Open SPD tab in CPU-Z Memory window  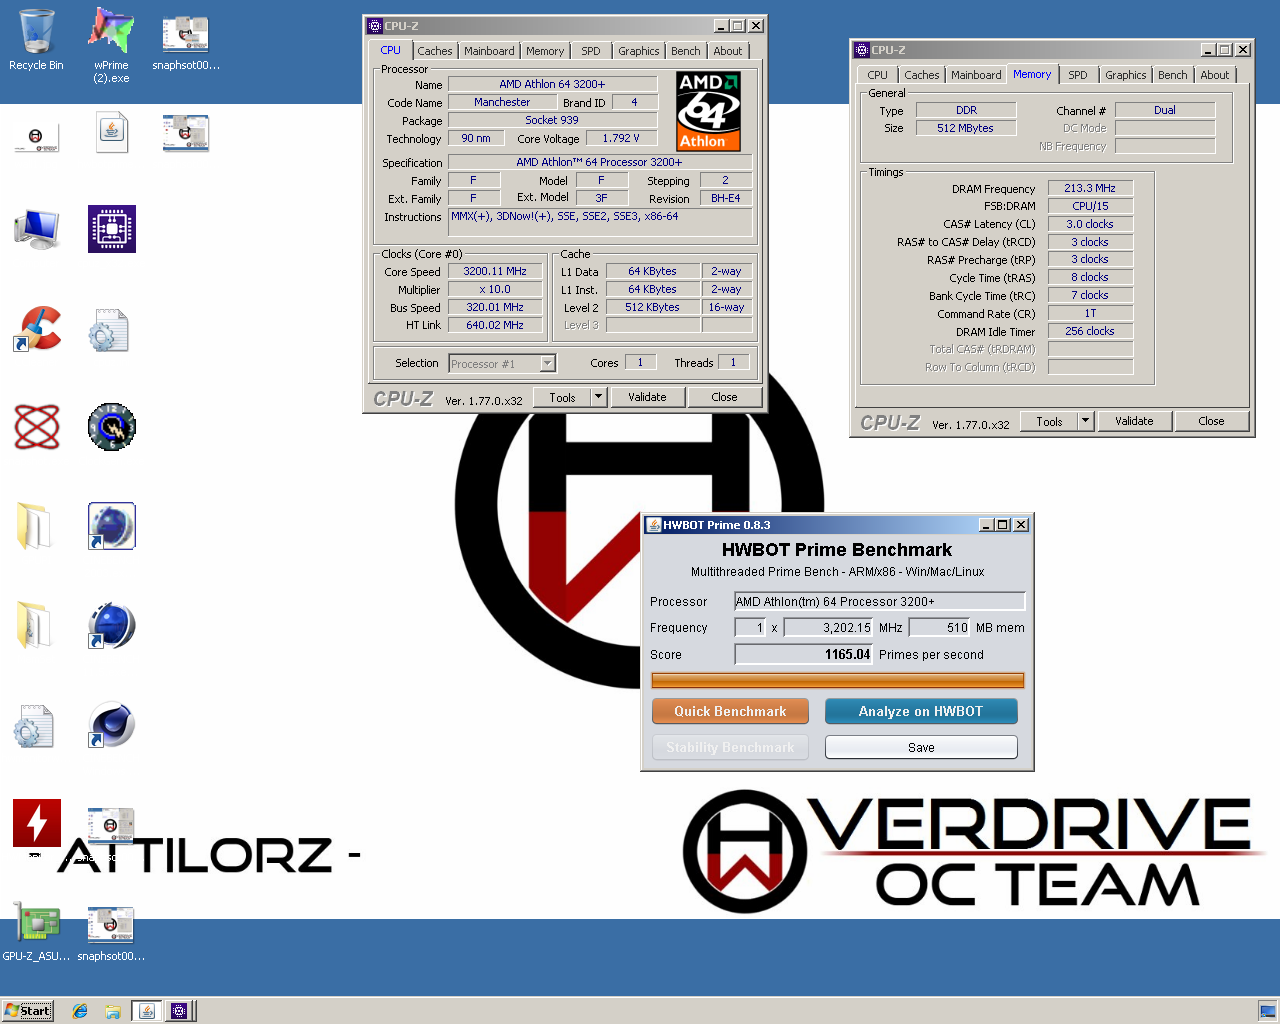[x=1078, y=75]
